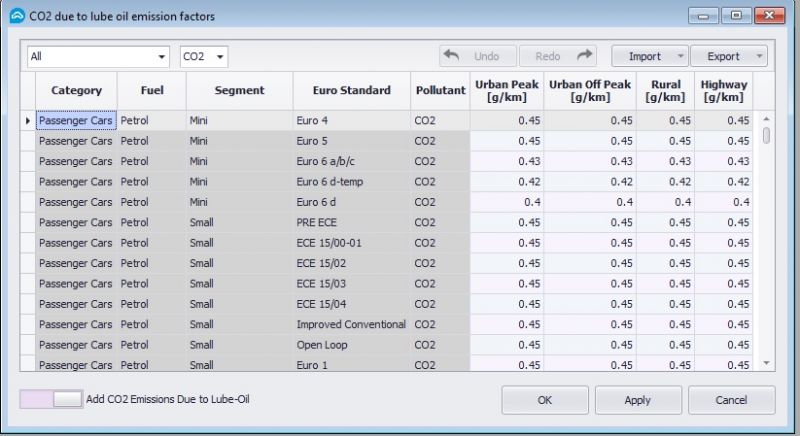
Task: Click the Redo button
Action: tap(557, 56)
